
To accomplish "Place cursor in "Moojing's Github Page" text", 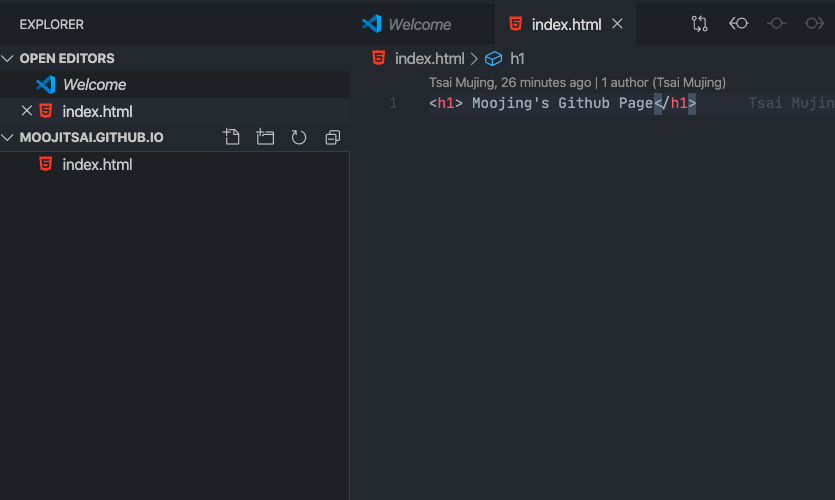I will [562, 103].
